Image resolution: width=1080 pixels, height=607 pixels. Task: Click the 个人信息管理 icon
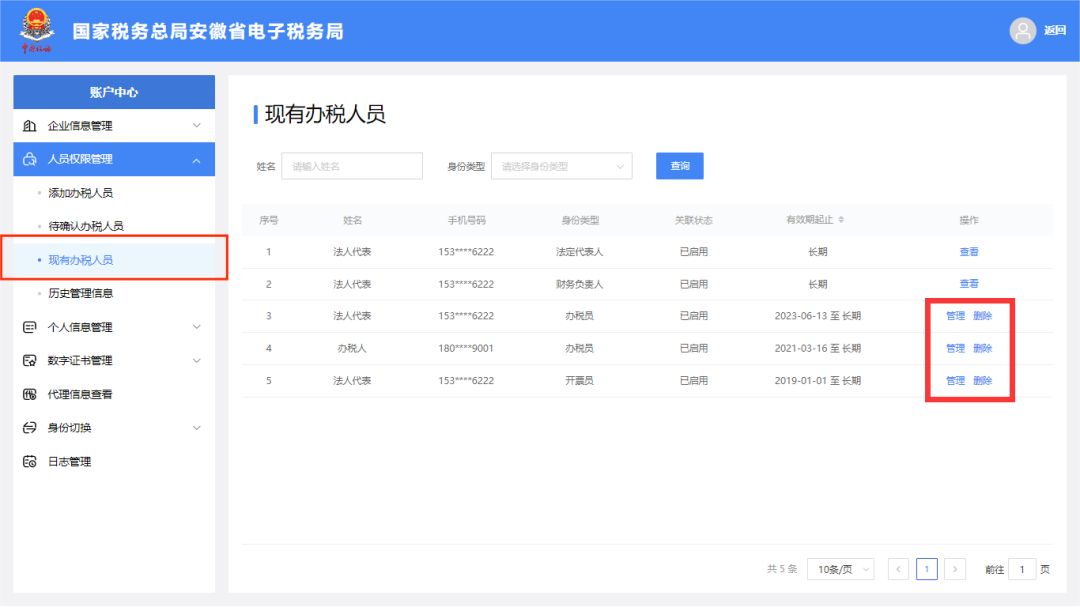click(x=30, y=327)
